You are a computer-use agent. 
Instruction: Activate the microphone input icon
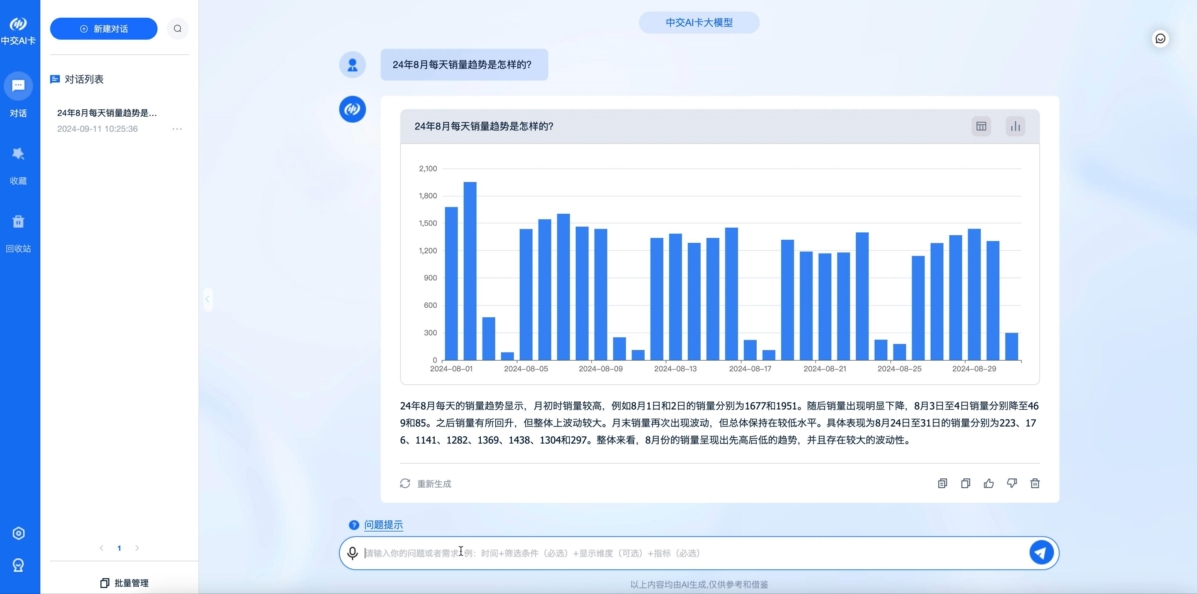tap(352, 551)
